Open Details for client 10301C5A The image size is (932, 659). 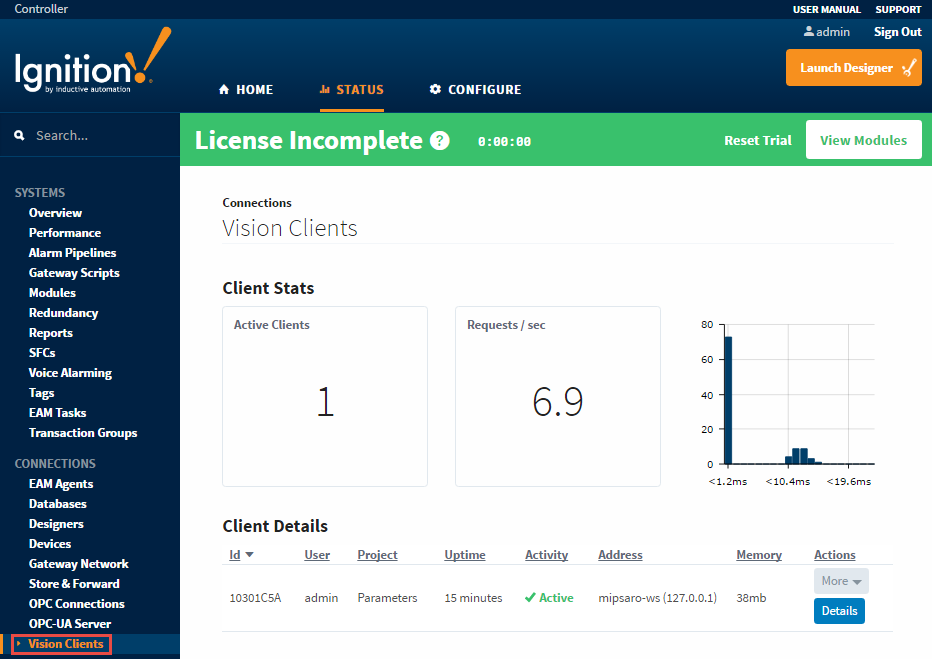coord(839,611)
